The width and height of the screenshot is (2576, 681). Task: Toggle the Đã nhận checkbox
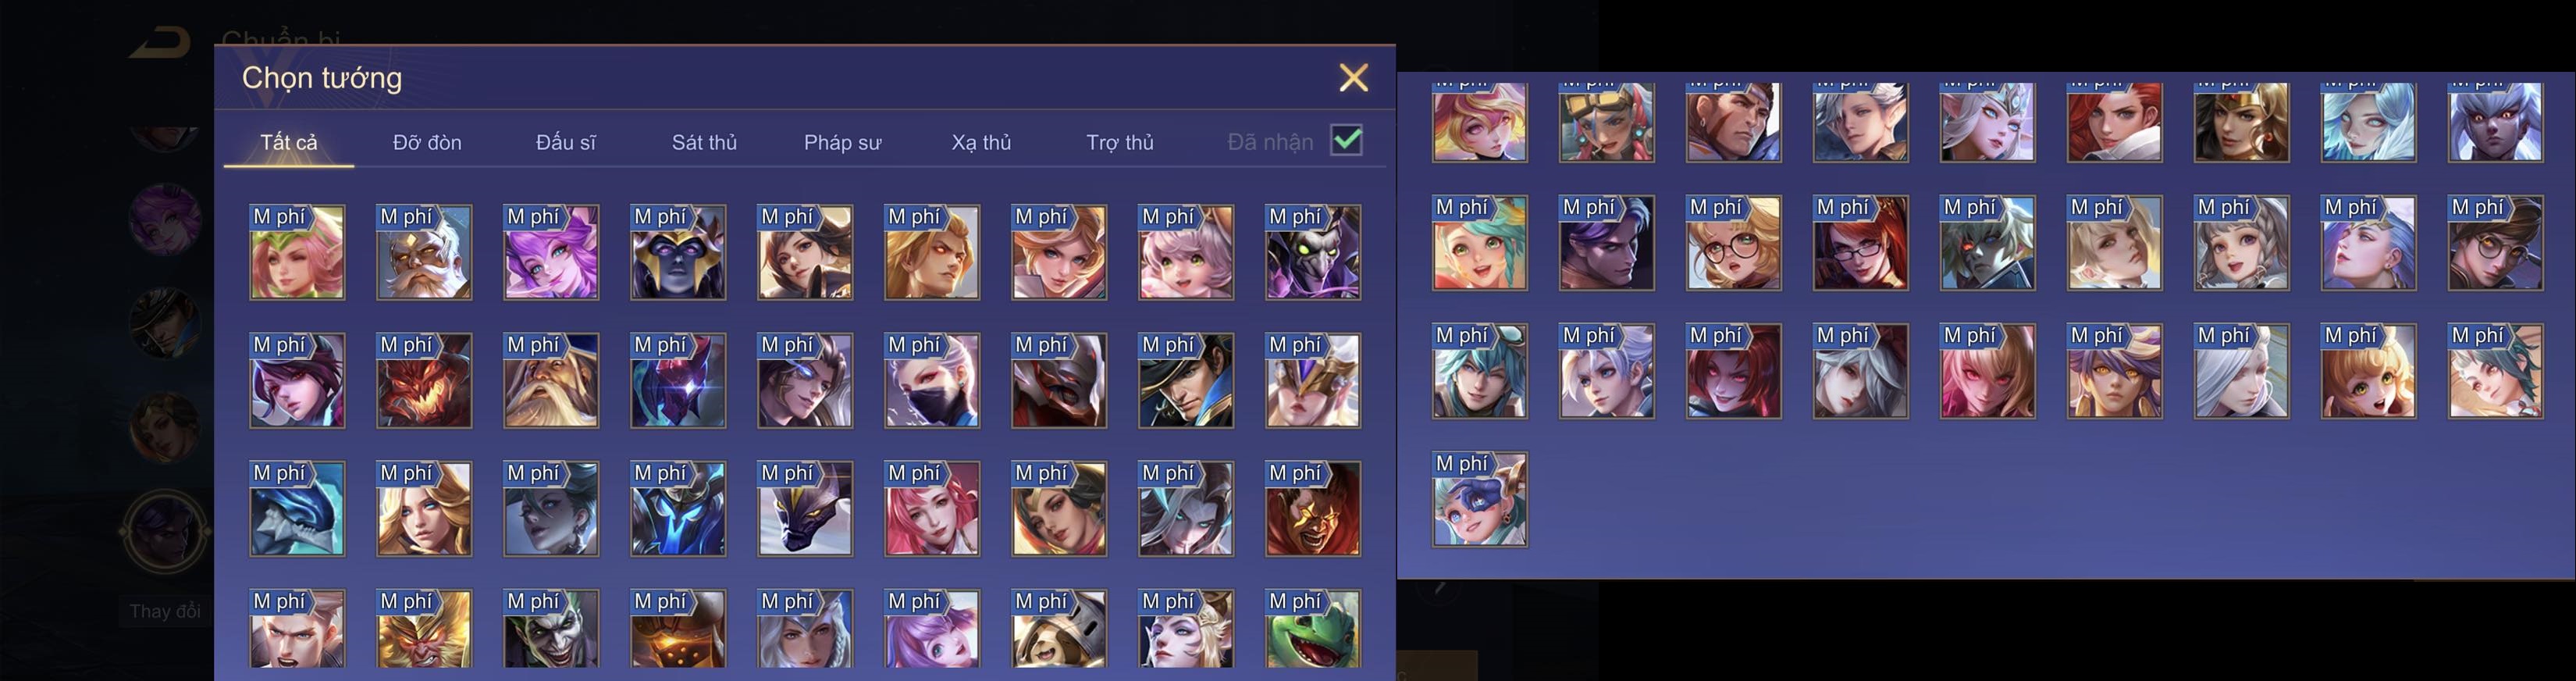[x=1347, y=140]
